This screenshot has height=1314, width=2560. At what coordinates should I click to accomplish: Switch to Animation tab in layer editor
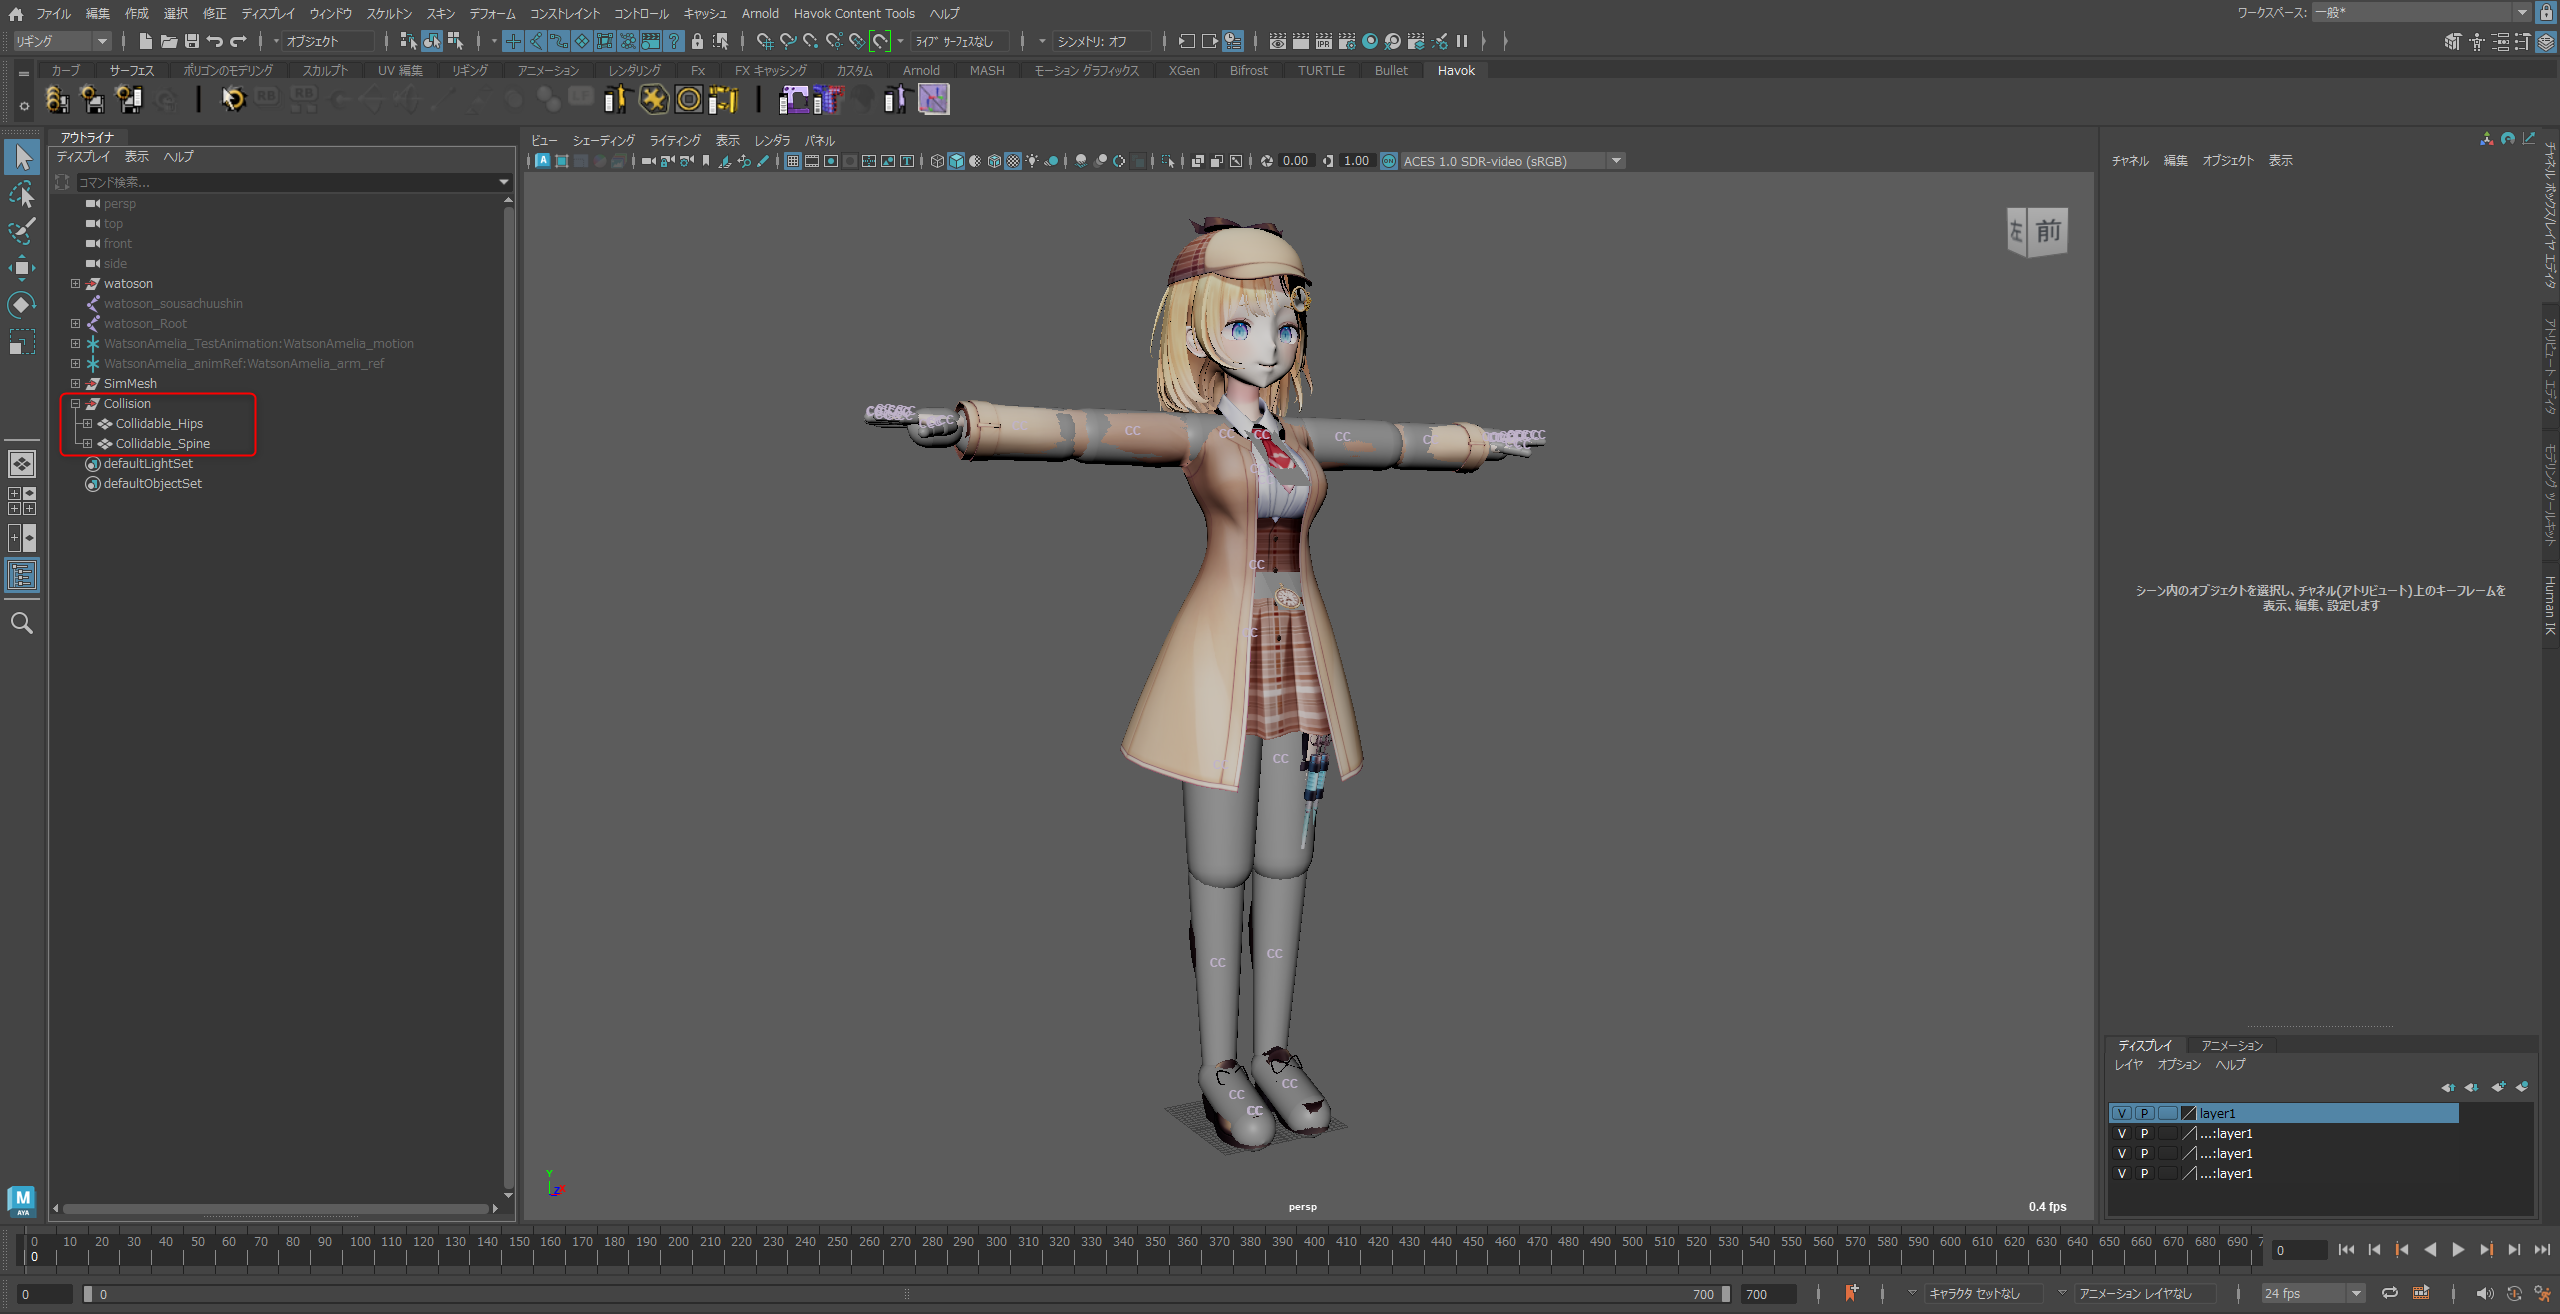[2232, 1045]
